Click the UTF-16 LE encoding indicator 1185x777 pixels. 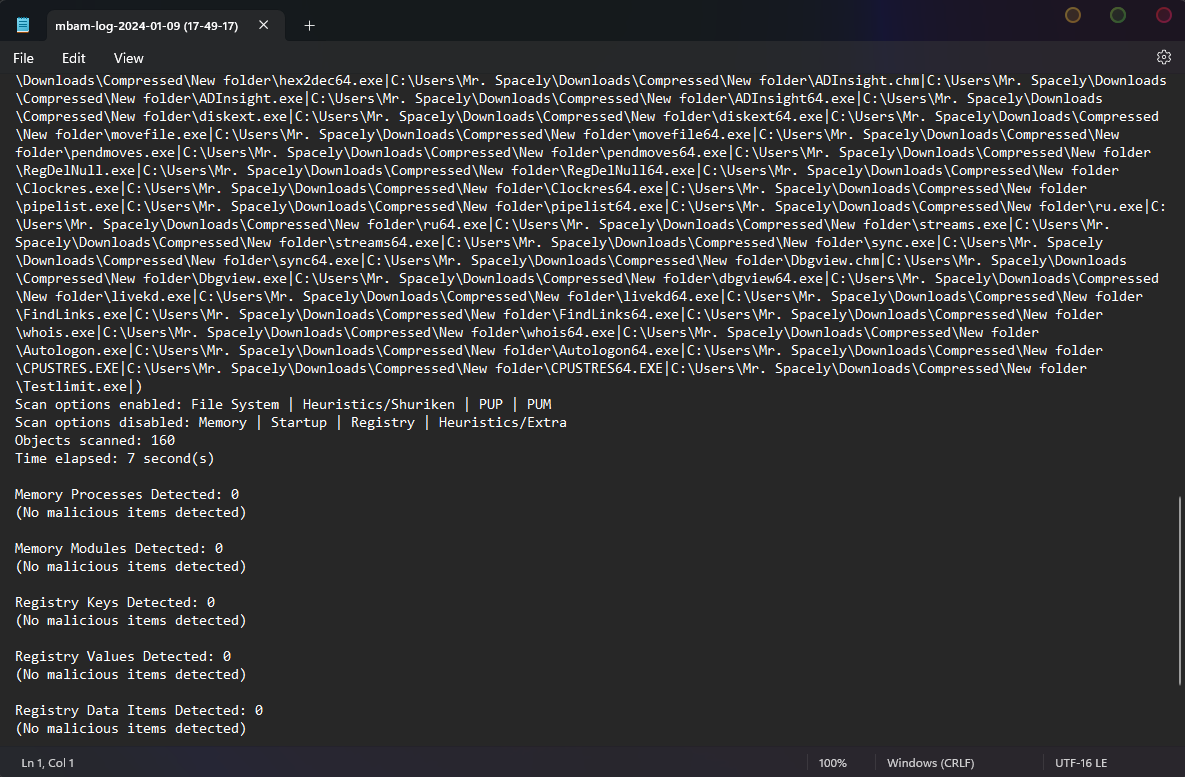pyautogui.click(x=1081, y=763)
